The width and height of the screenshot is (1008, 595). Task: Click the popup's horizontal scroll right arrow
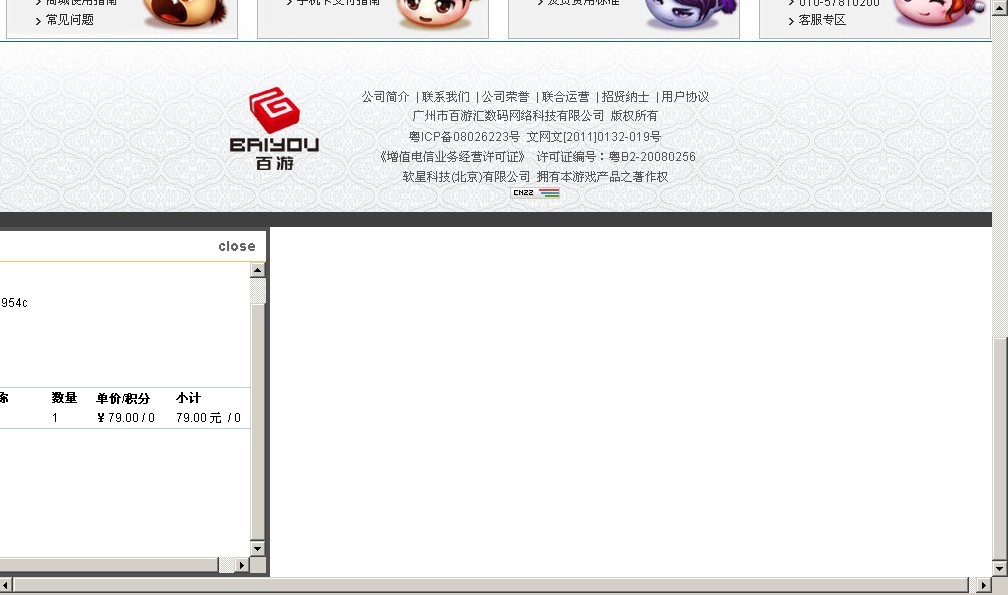point(242,565)
